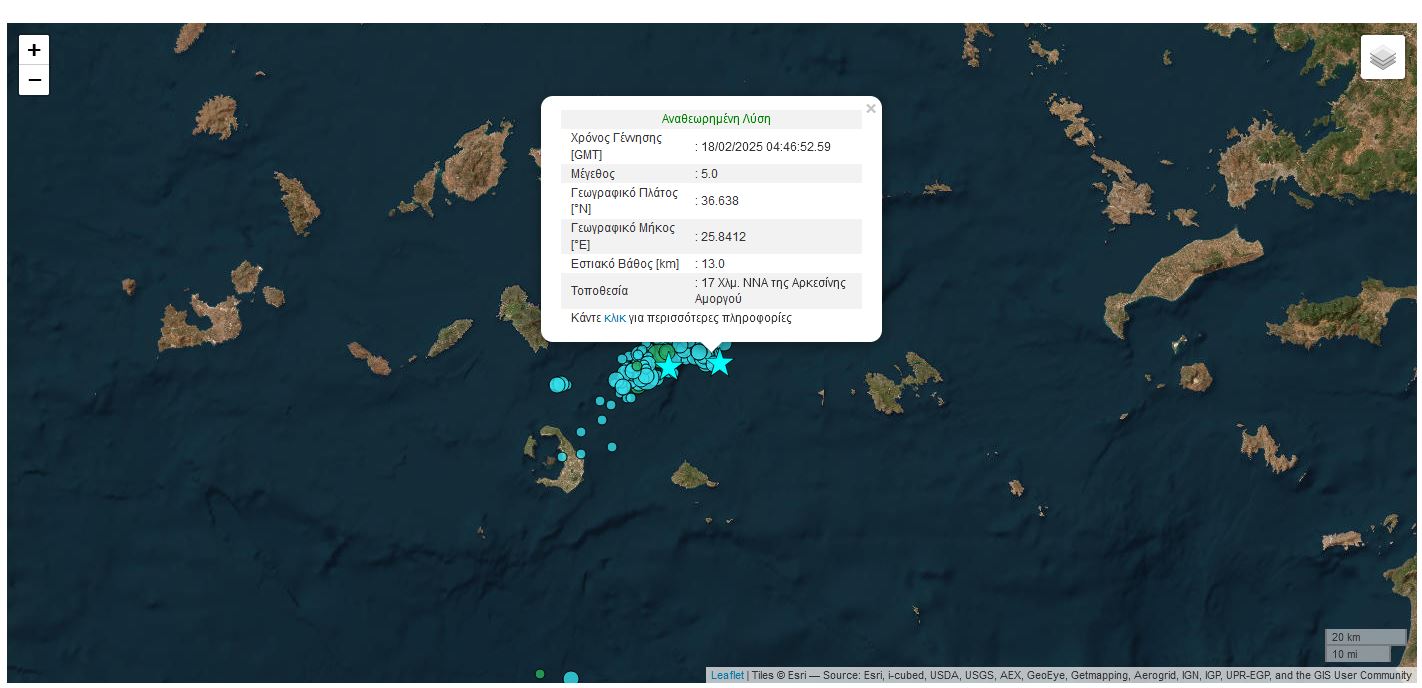The image size is (1422, 688).
Task: Click the magnitude value 5.0
Action: pyautogui.click(x=709, y=173)
